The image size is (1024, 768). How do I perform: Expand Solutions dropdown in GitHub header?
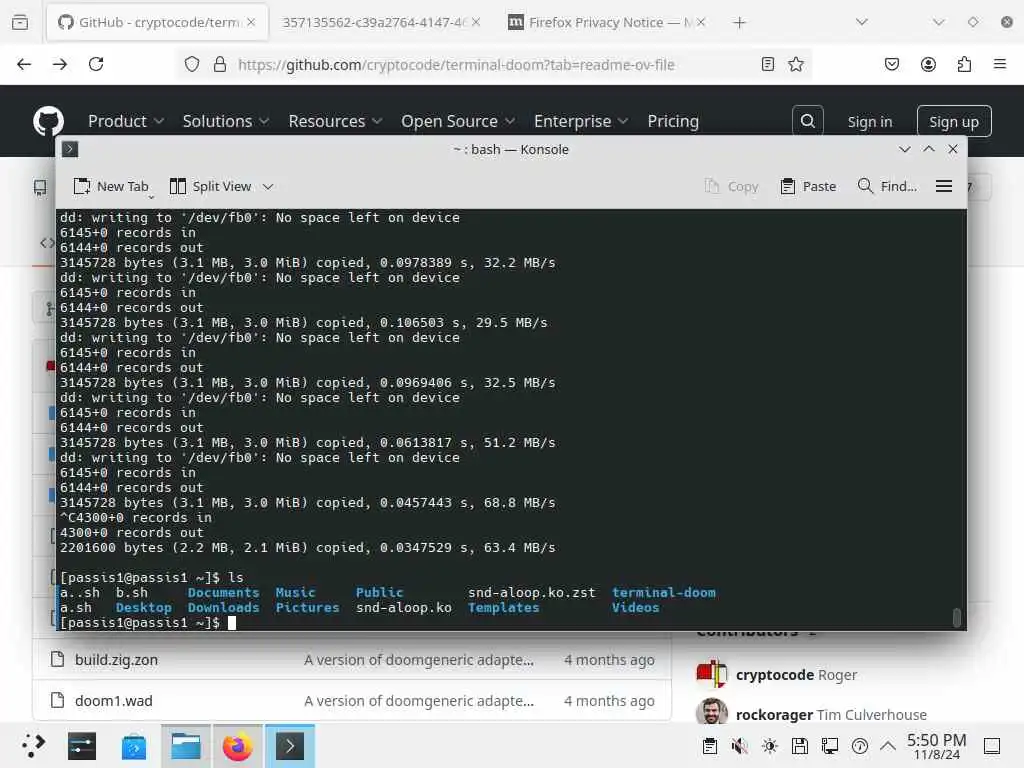[x=226, y=121]
